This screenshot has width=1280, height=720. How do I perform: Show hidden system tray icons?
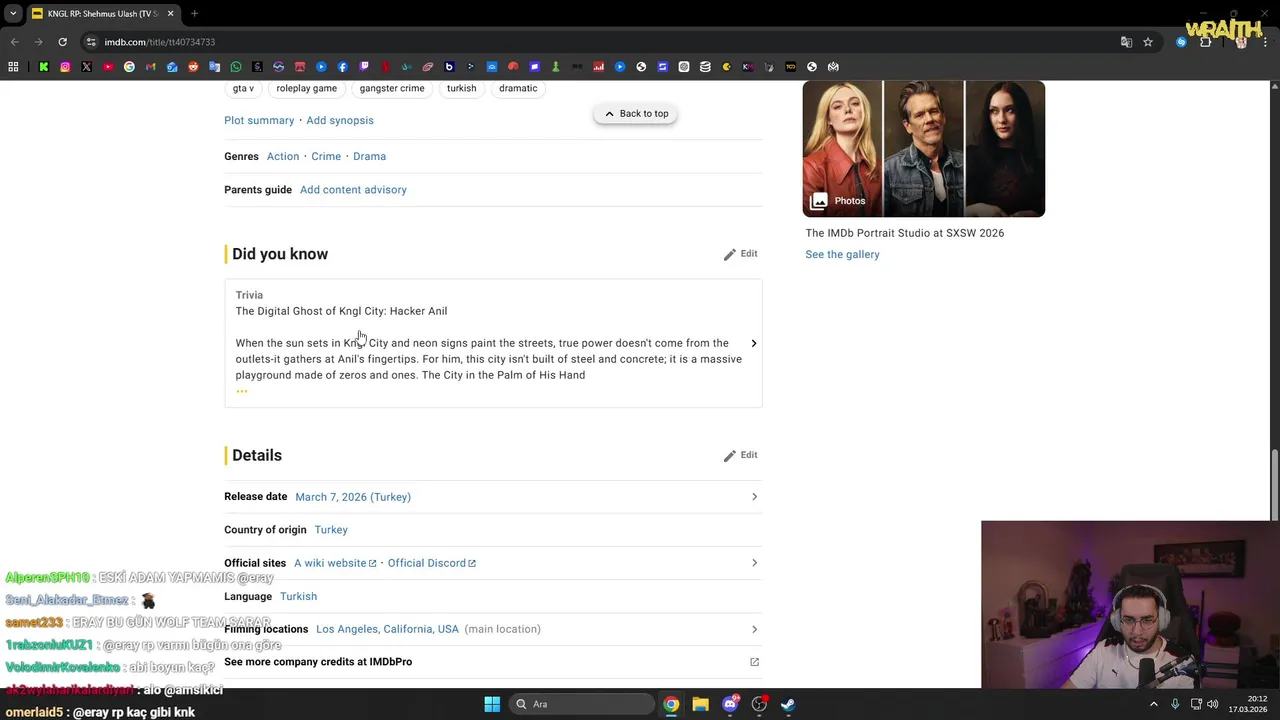[1153, 704]
